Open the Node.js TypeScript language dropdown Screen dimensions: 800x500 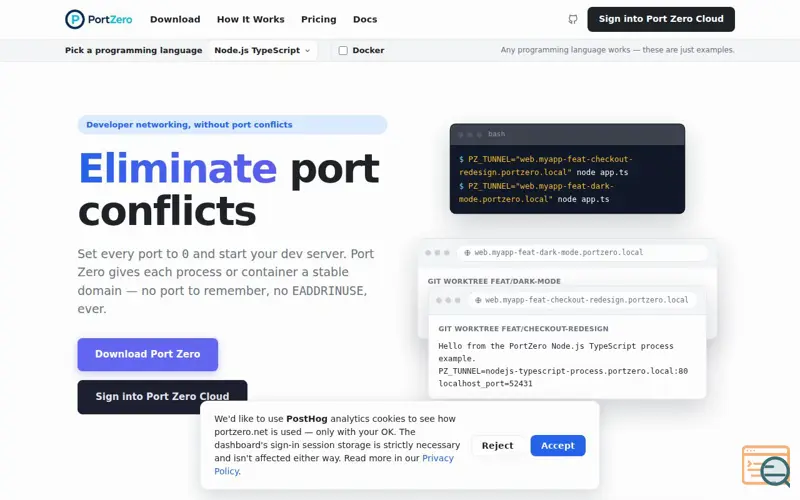click(x=262, y=51)
